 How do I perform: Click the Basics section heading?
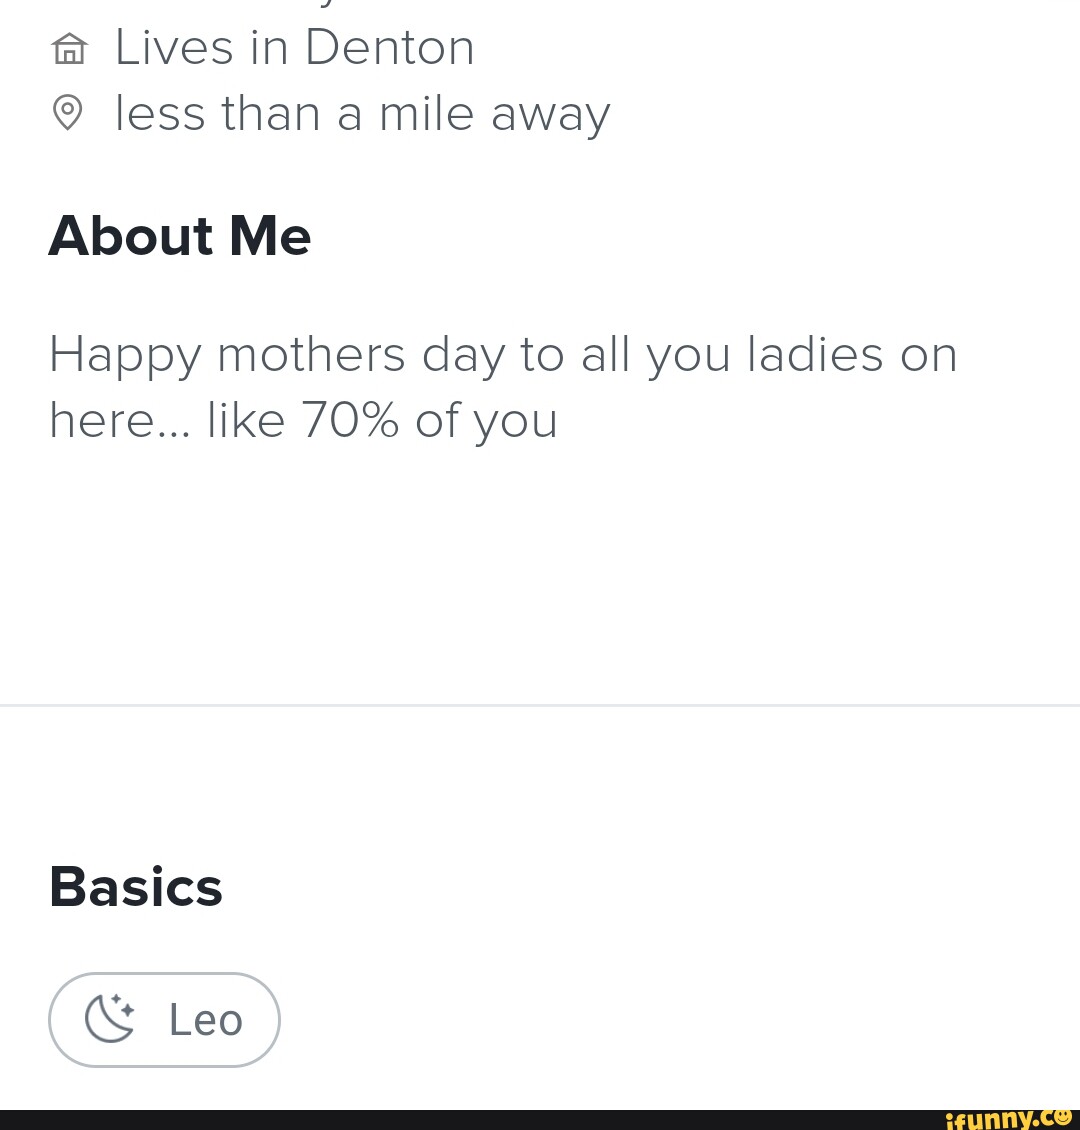click(x=136, y=887)
